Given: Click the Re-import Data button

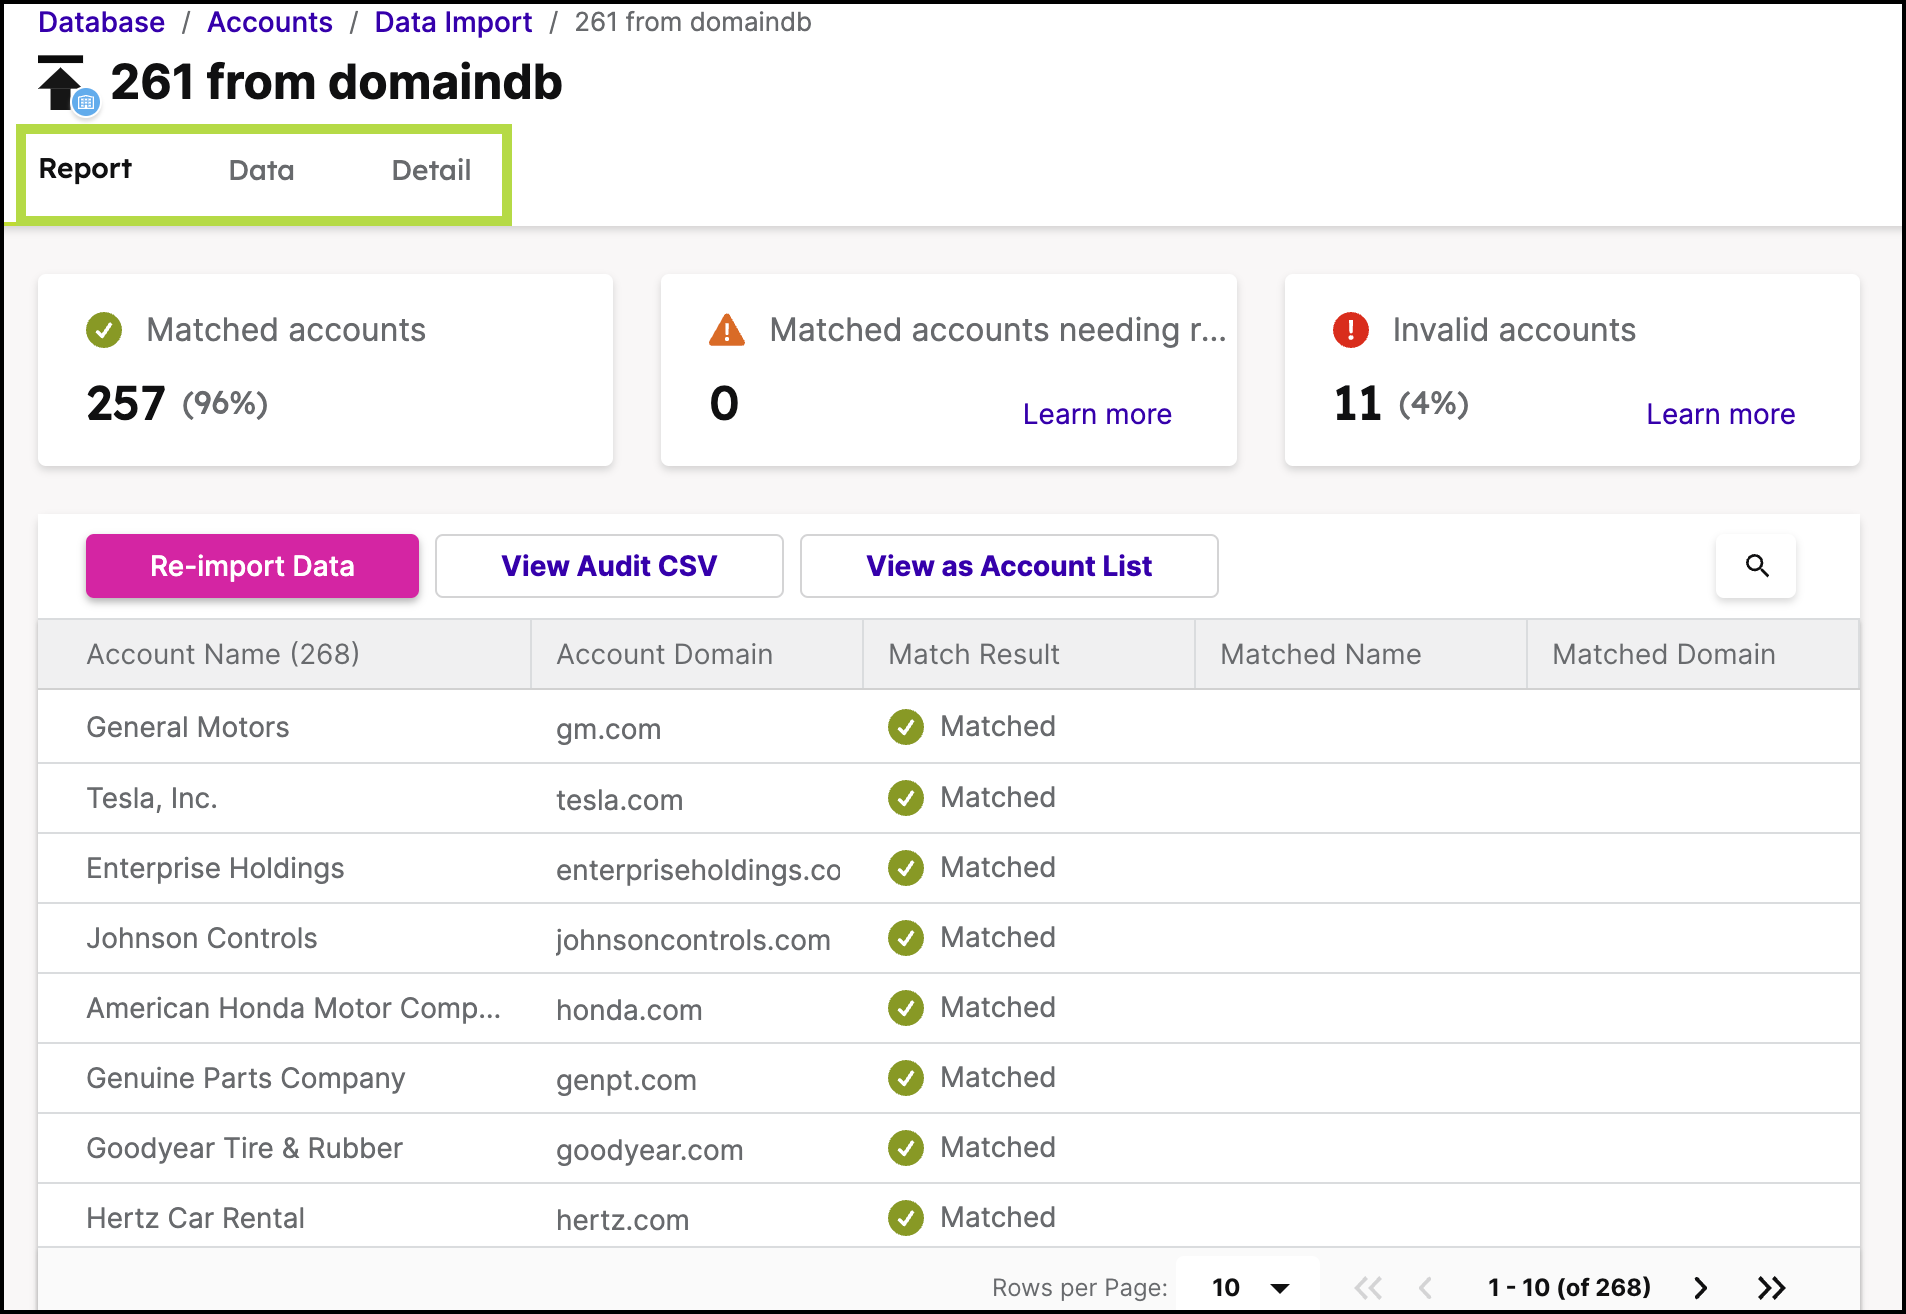Looking at the screenshot, I should coord(252,566).
